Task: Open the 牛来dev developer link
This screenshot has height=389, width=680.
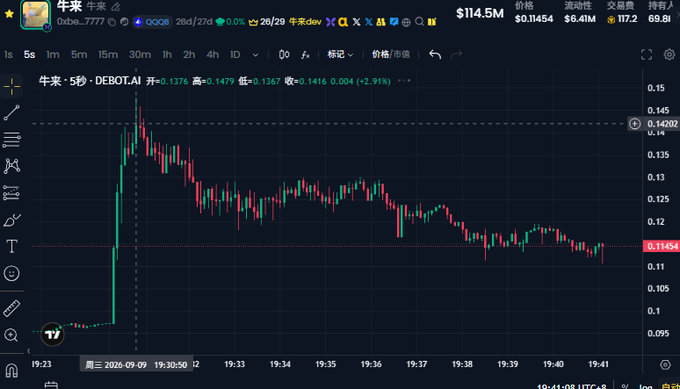Action: (x=305, y=22)
